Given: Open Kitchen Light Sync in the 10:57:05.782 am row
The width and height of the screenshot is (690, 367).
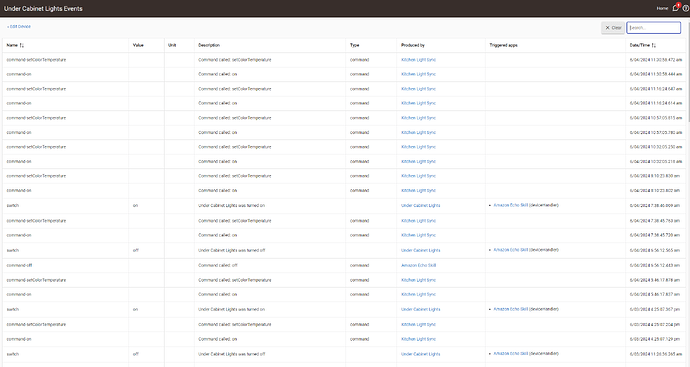Looking at the screenshot, I should (x=418, y=132).
